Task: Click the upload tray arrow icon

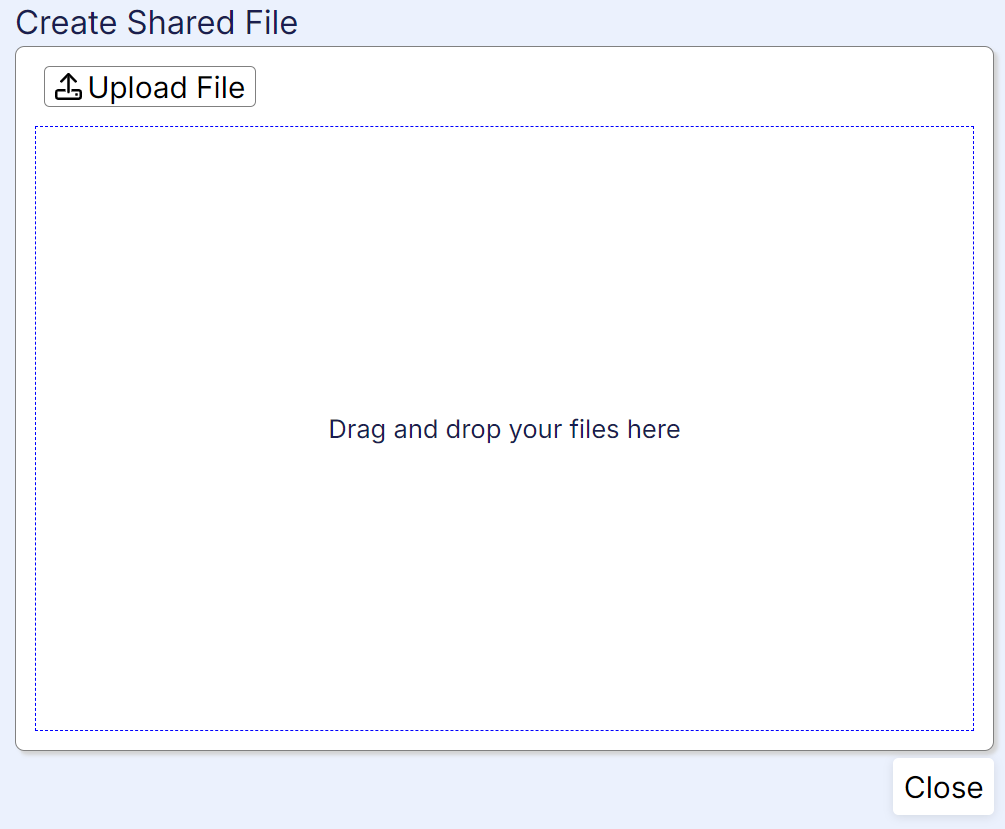Action: [68, 88]
